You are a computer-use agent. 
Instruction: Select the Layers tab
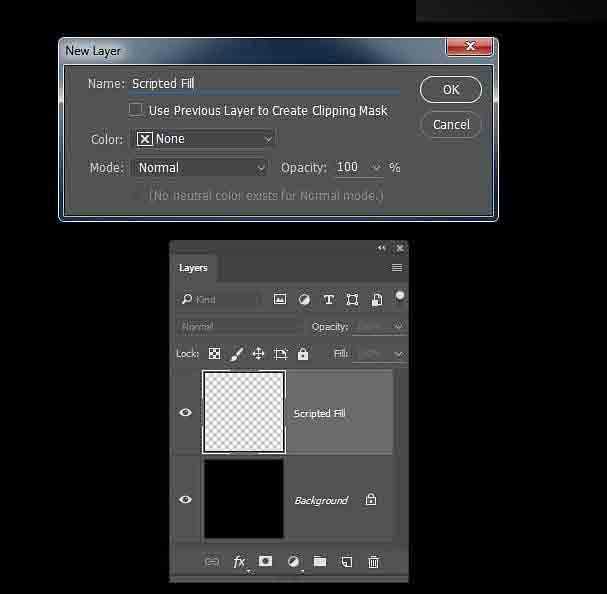tap(193, 268)
